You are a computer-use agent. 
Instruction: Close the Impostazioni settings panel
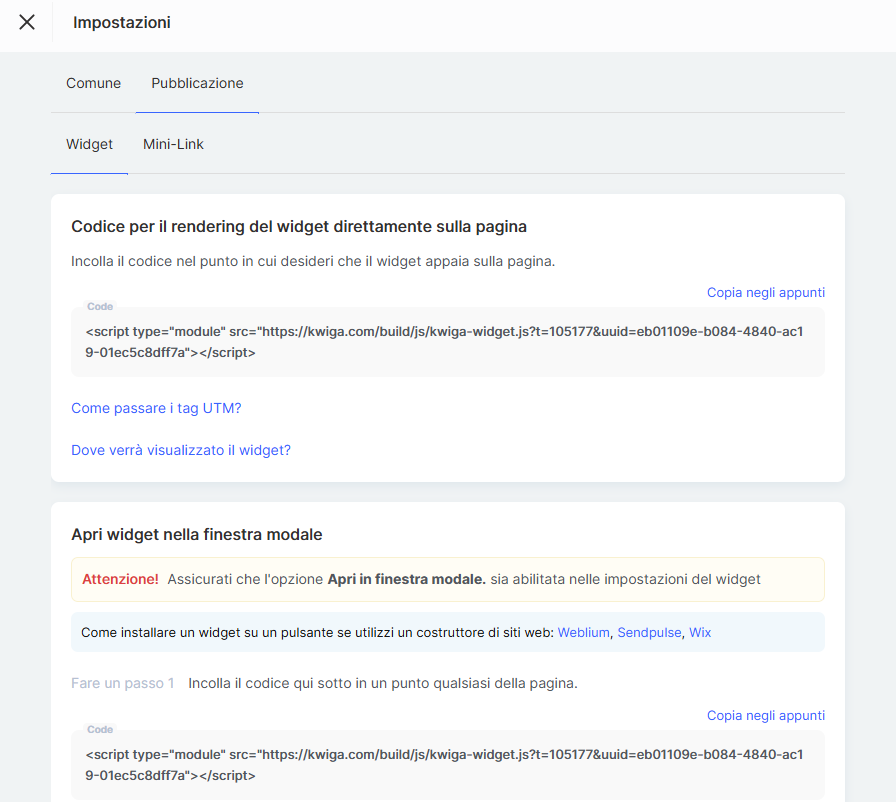[27, 22]
